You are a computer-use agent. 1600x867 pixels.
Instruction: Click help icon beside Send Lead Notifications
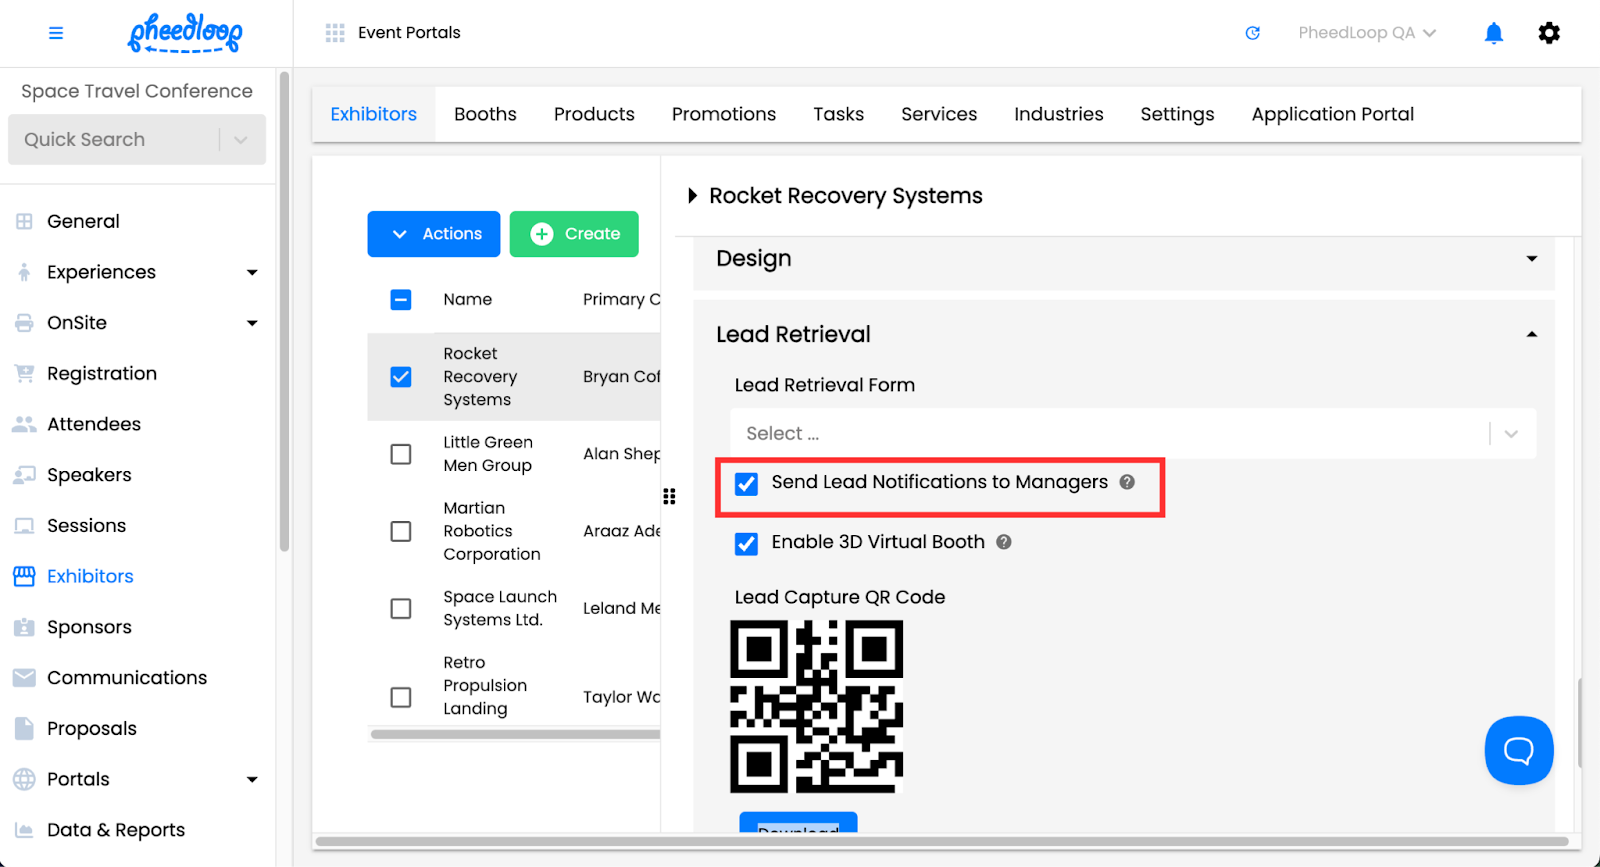(x=1127, y=482)
